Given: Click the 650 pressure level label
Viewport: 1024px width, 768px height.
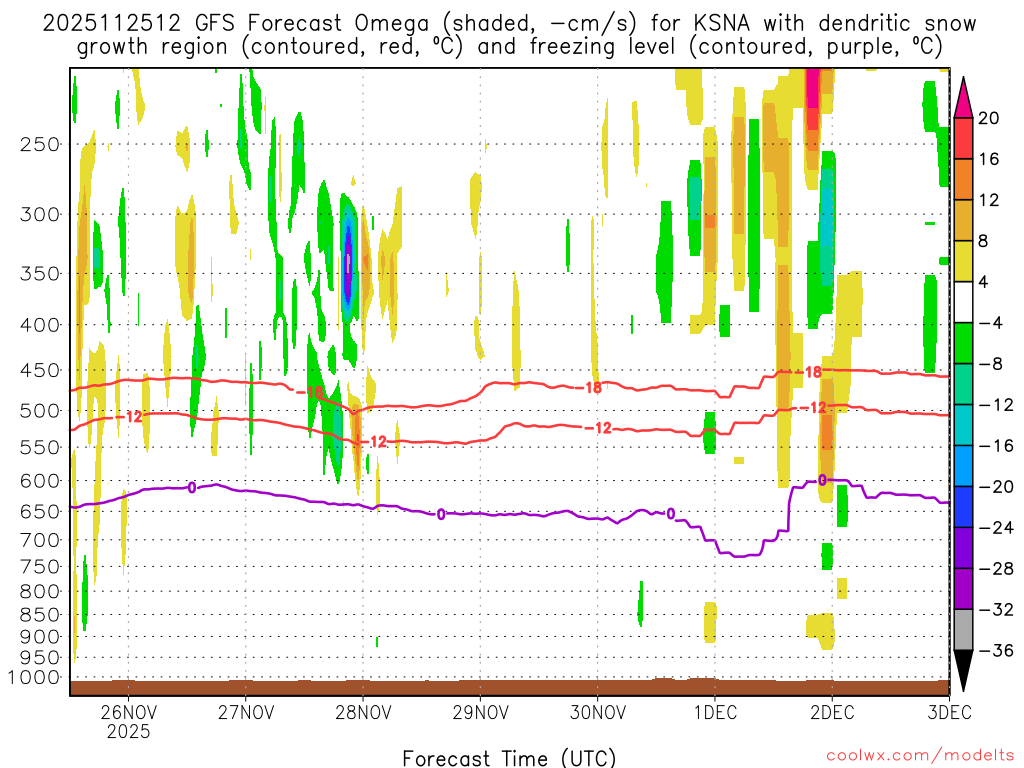Looking at the screenshot, I should coord(40,511).
